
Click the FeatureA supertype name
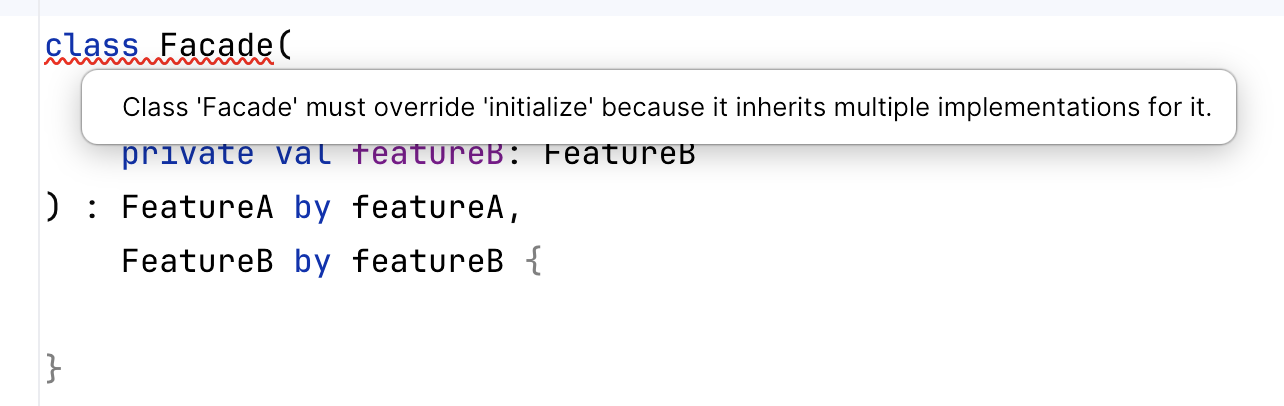coord(197,208)
